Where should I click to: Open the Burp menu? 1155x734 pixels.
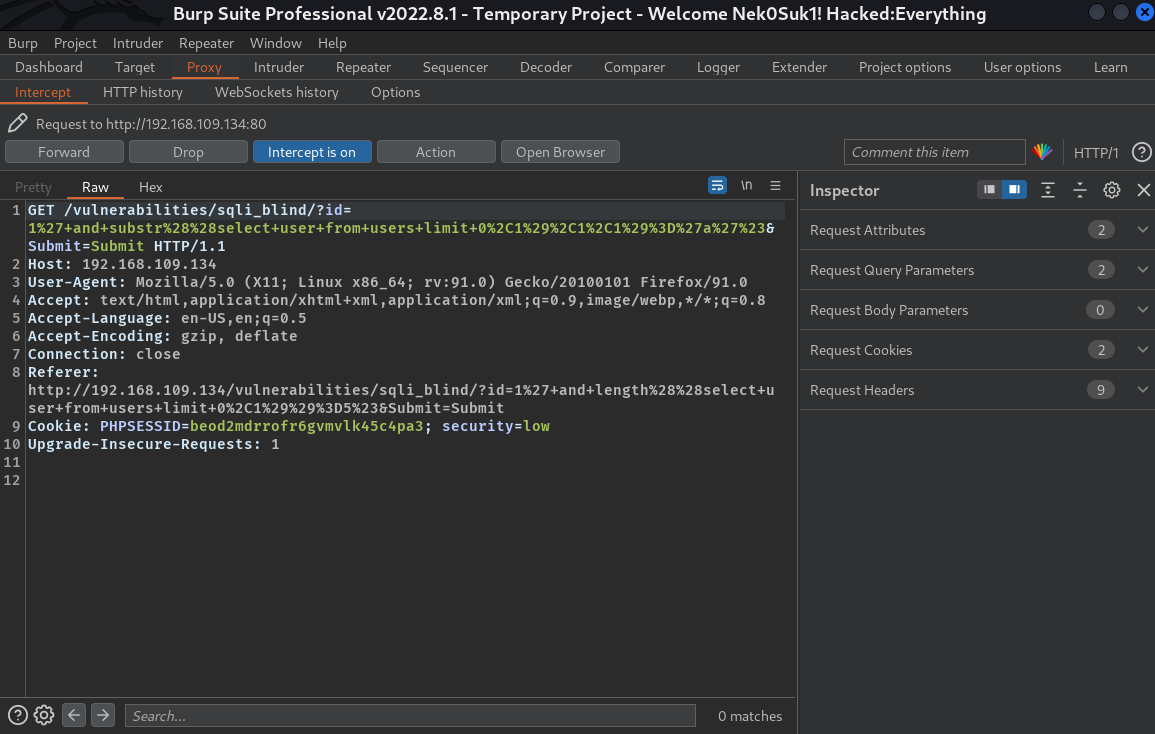[x=23, y=43]
